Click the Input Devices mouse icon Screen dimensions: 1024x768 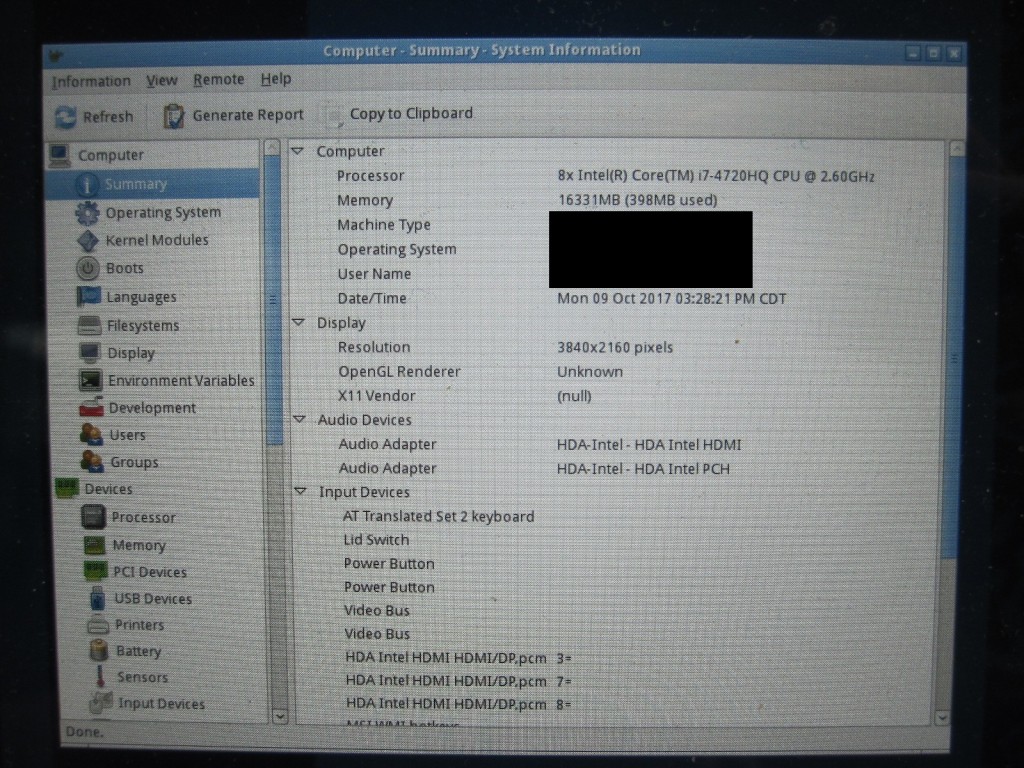pos(101,703)
